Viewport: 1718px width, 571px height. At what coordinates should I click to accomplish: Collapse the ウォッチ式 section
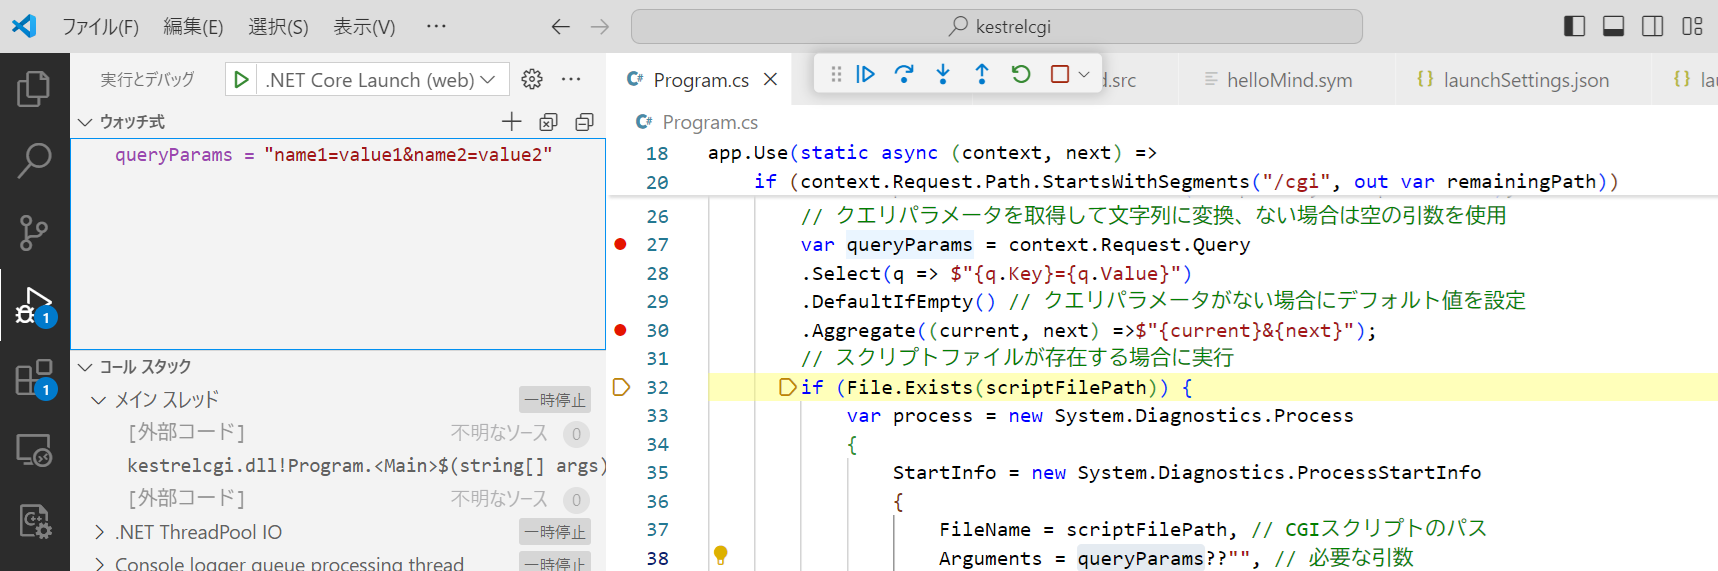pyautogui.click(x=86, y=122)
